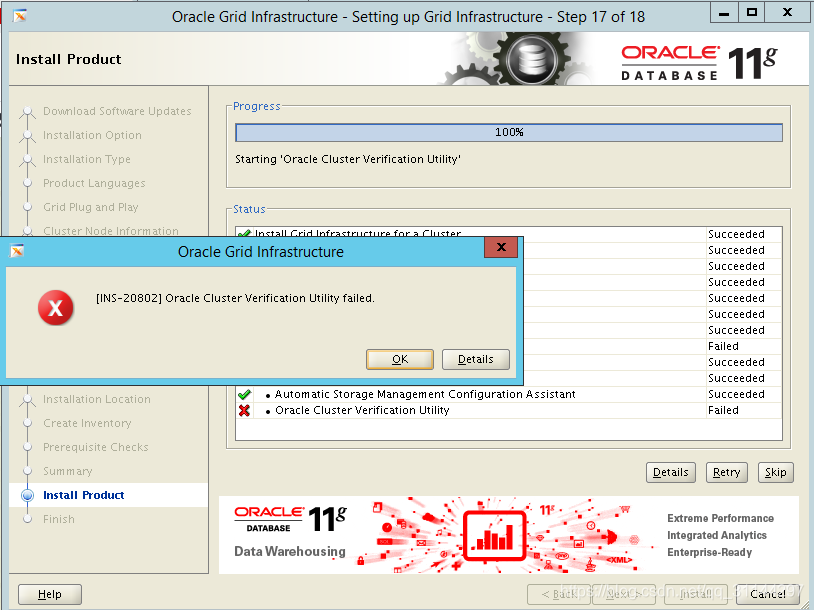Minimize the installer window
Screen dimensions: 814x610
[x=724, y=14]
